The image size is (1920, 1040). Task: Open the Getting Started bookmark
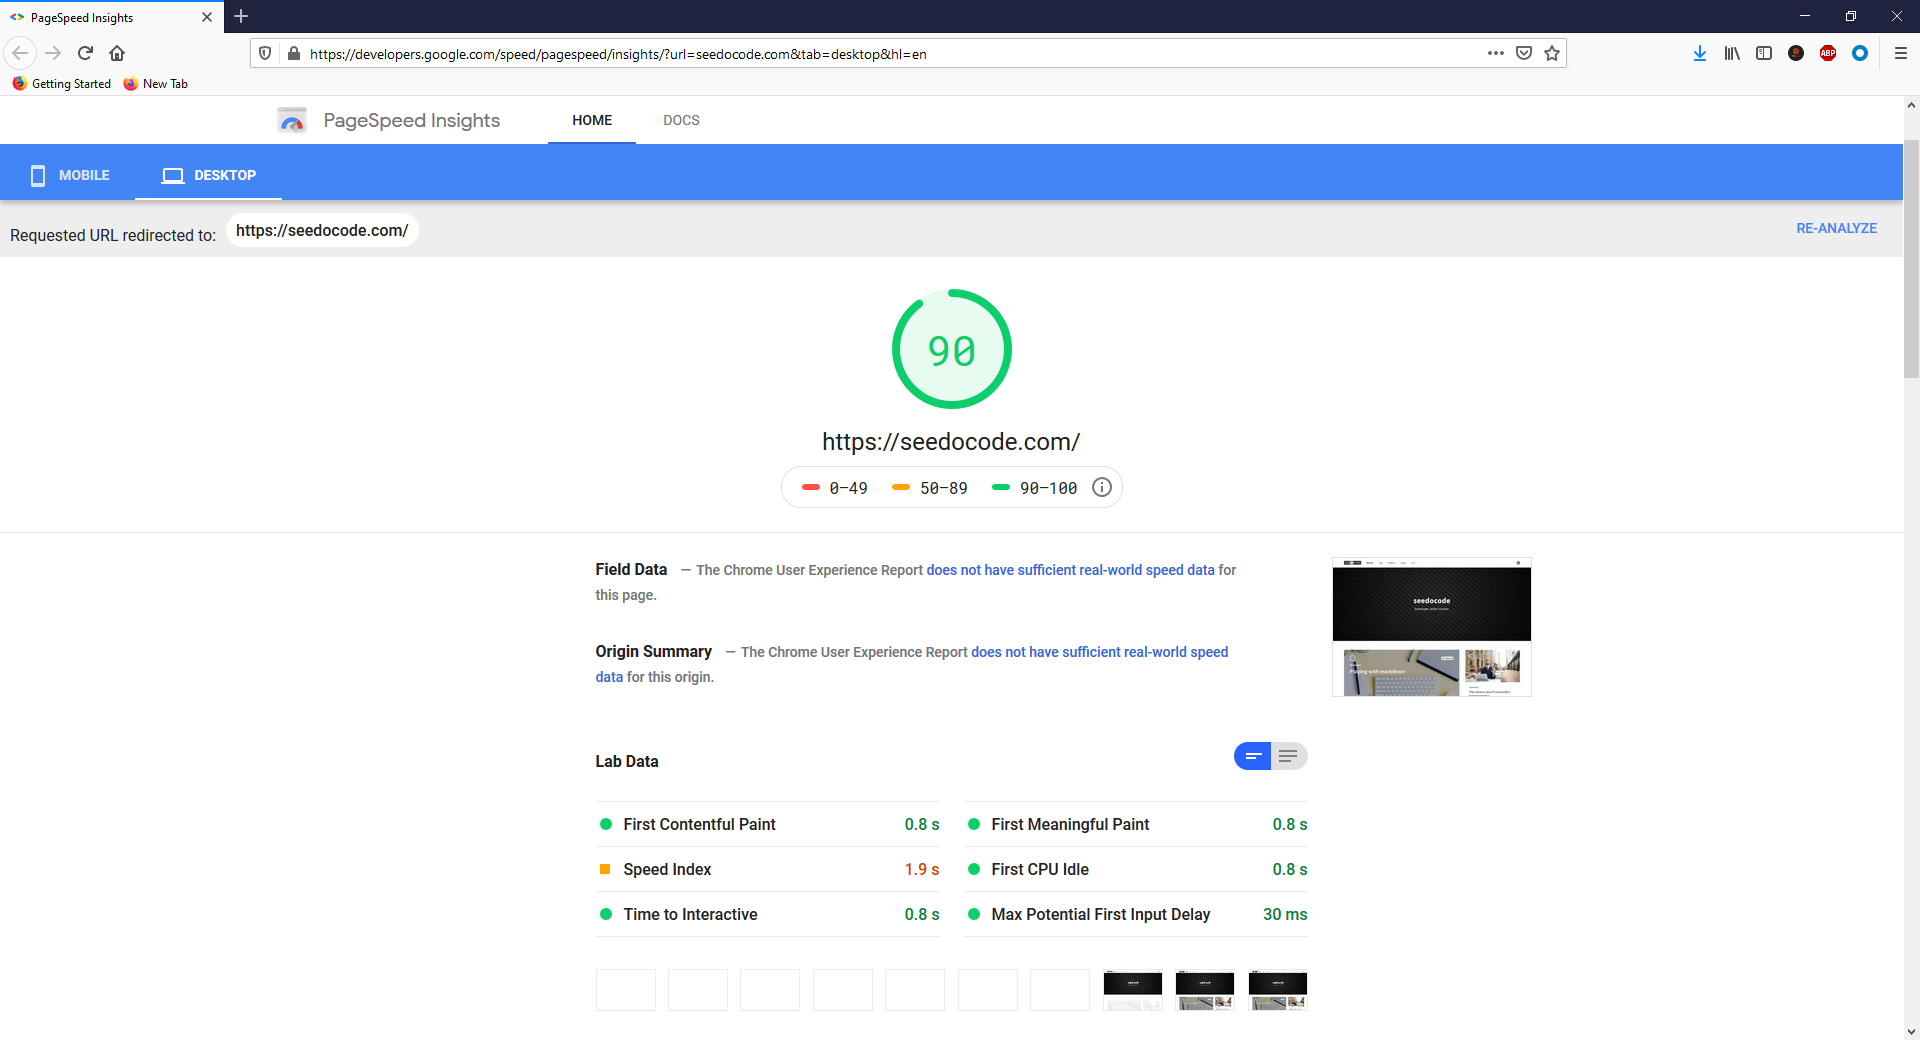click(62, 84)
